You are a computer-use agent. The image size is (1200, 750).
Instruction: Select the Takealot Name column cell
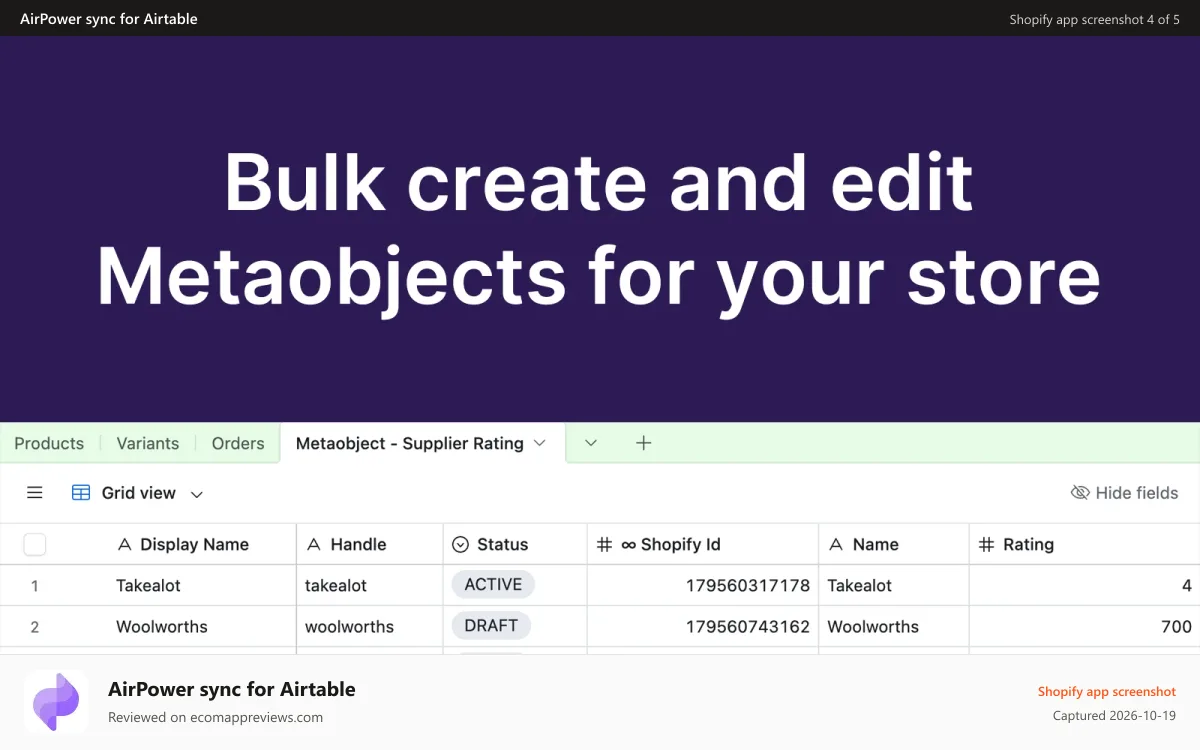pyautogui.click(x=894, y=586)
